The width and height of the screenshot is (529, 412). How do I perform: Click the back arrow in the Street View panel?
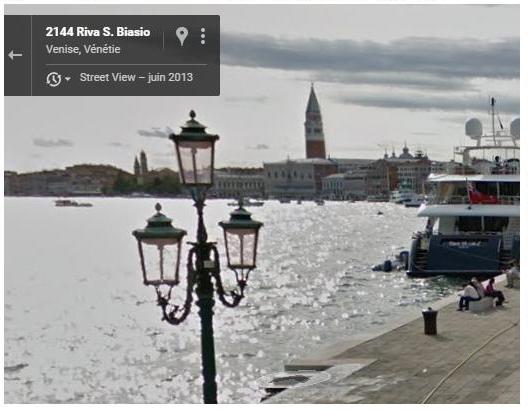pos(15,55)
